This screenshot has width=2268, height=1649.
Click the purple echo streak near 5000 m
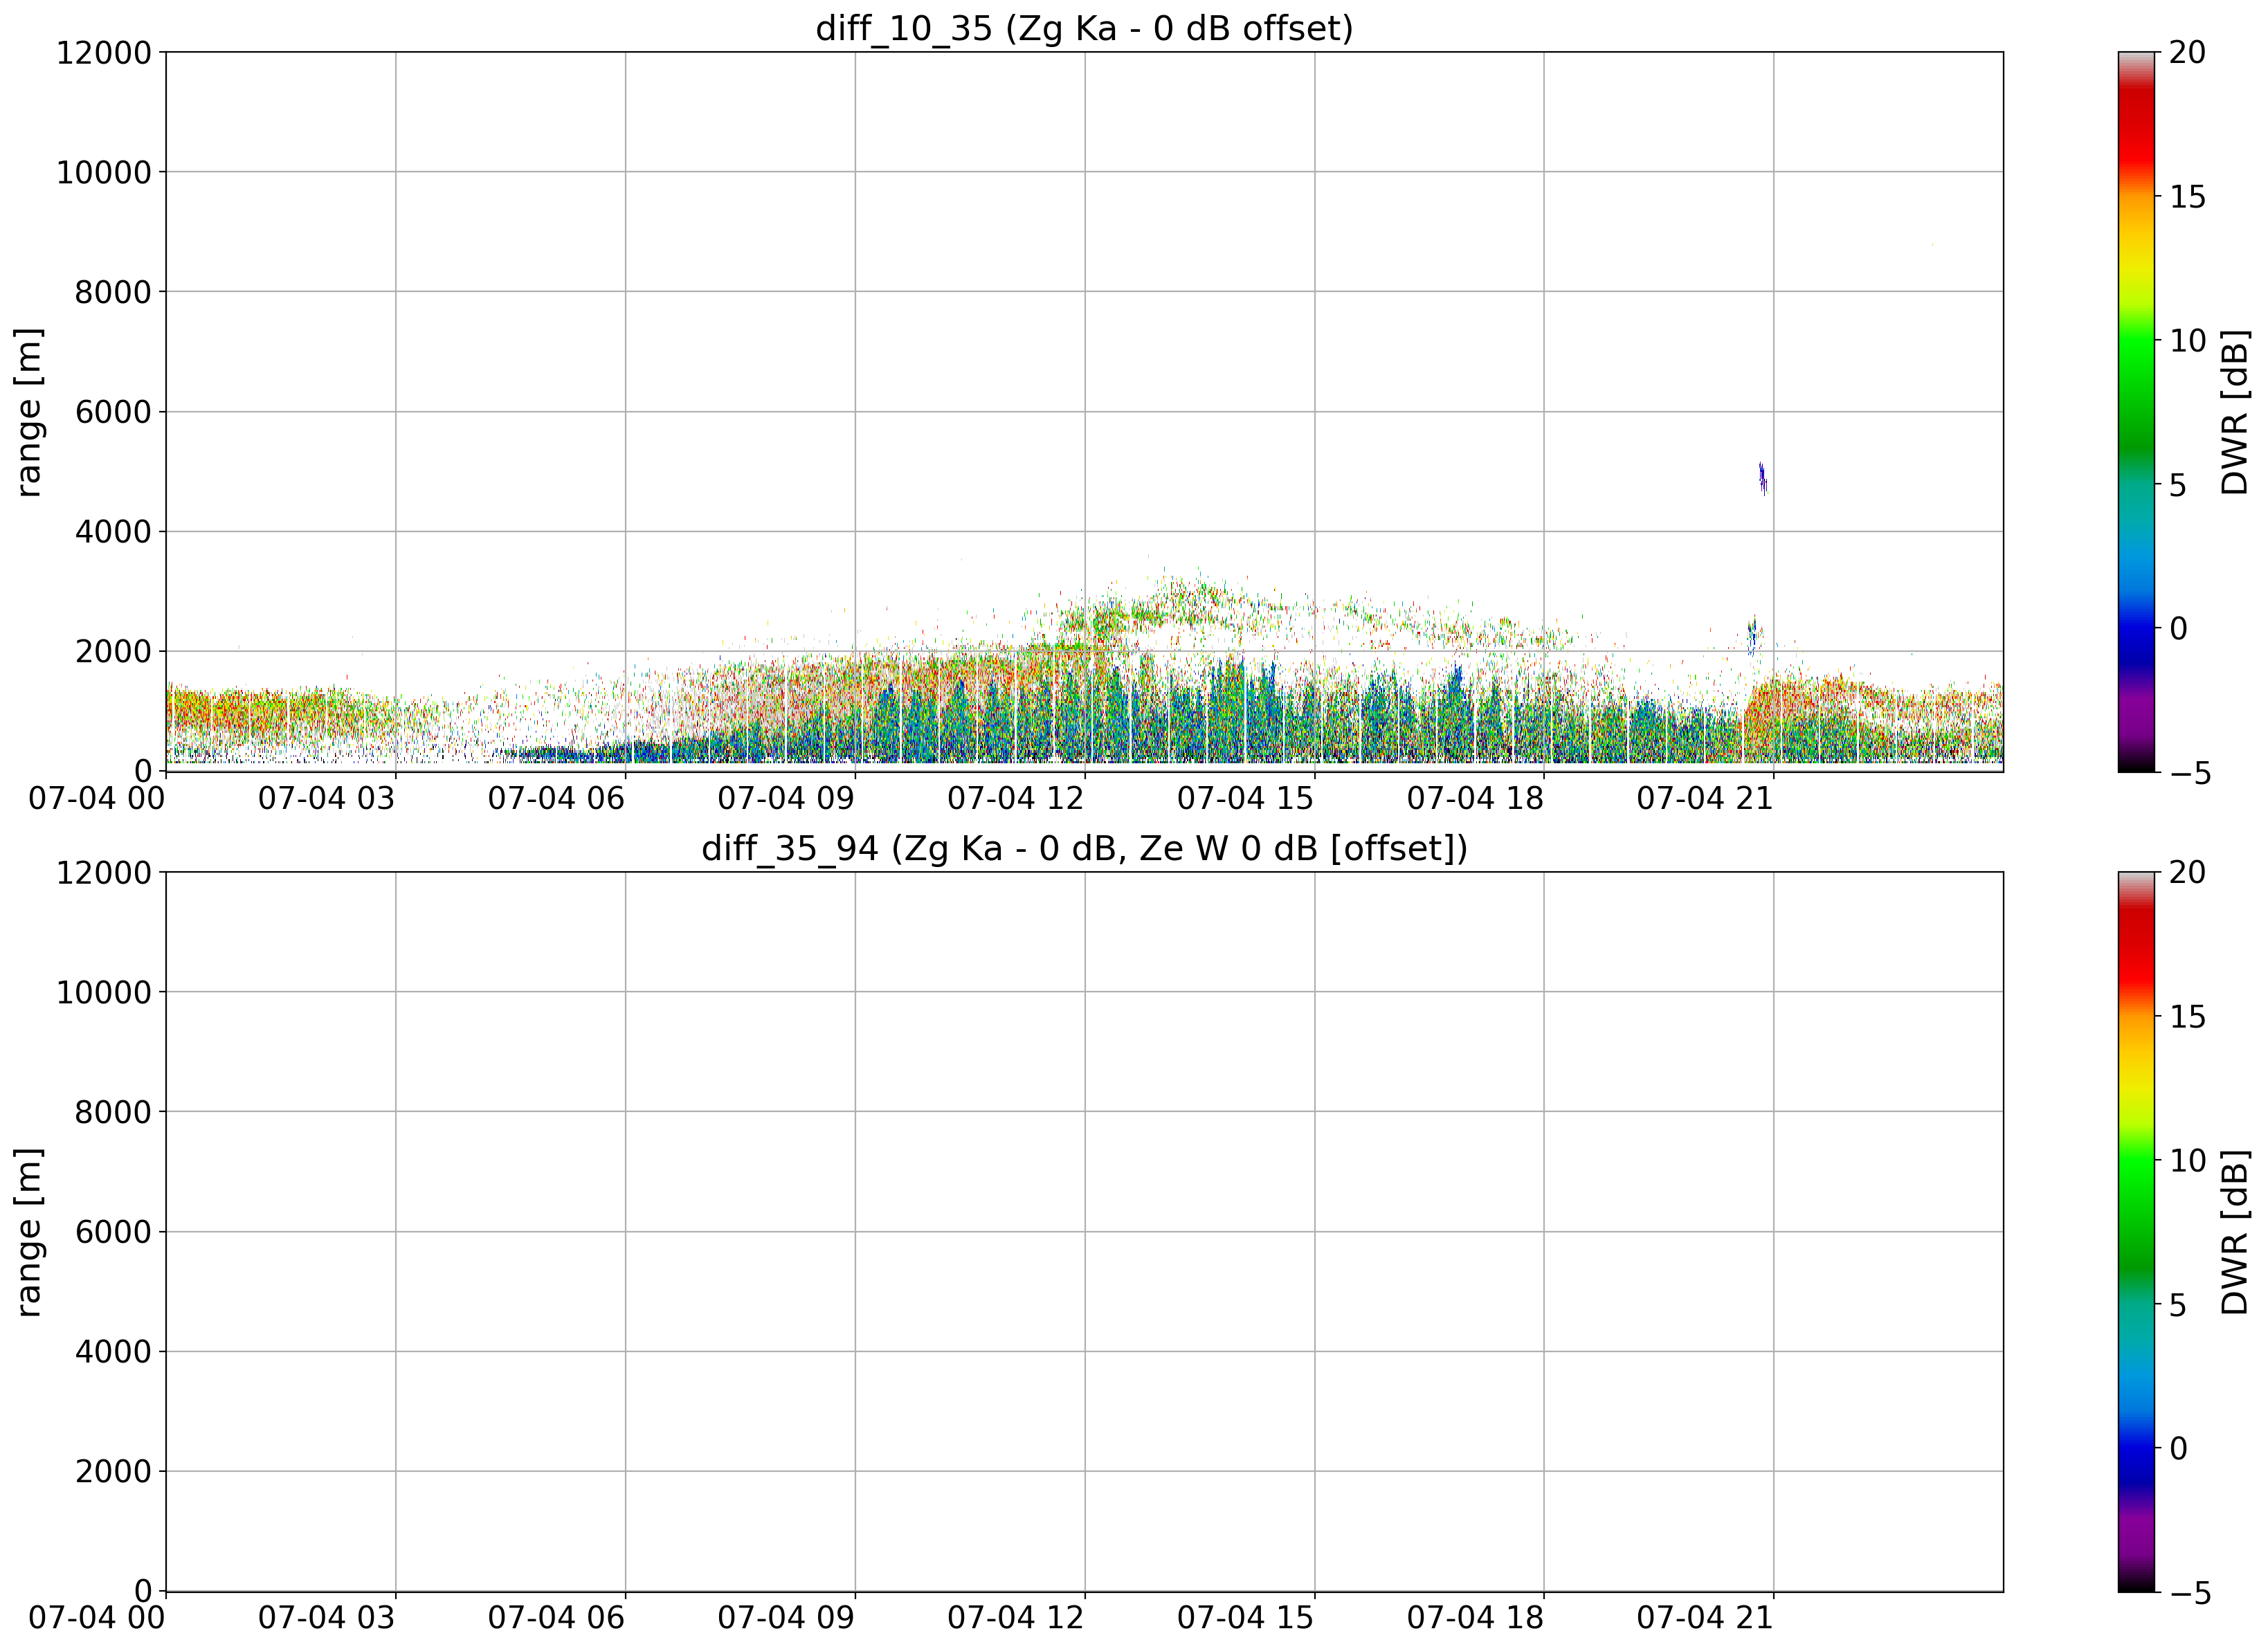[x=1762, y=478]
